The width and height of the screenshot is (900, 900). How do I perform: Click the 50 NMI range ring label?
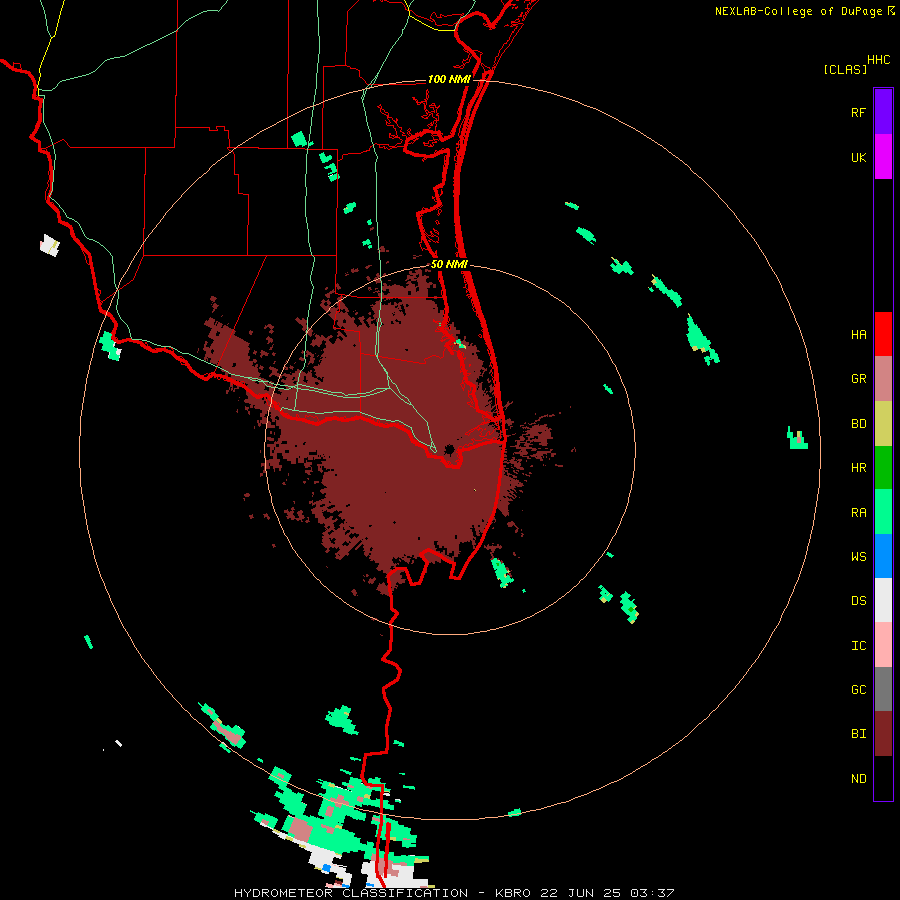(x=449, y=265)
